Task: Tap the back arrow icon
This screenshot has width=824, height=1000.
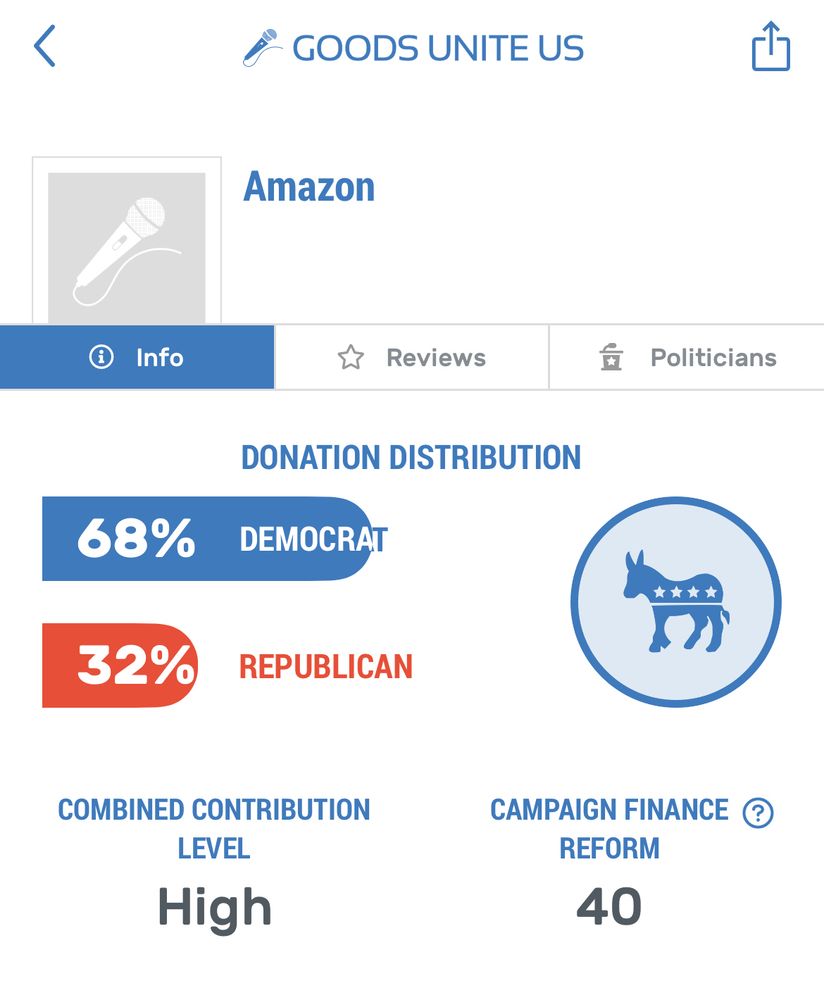Action: coord(45,47)
